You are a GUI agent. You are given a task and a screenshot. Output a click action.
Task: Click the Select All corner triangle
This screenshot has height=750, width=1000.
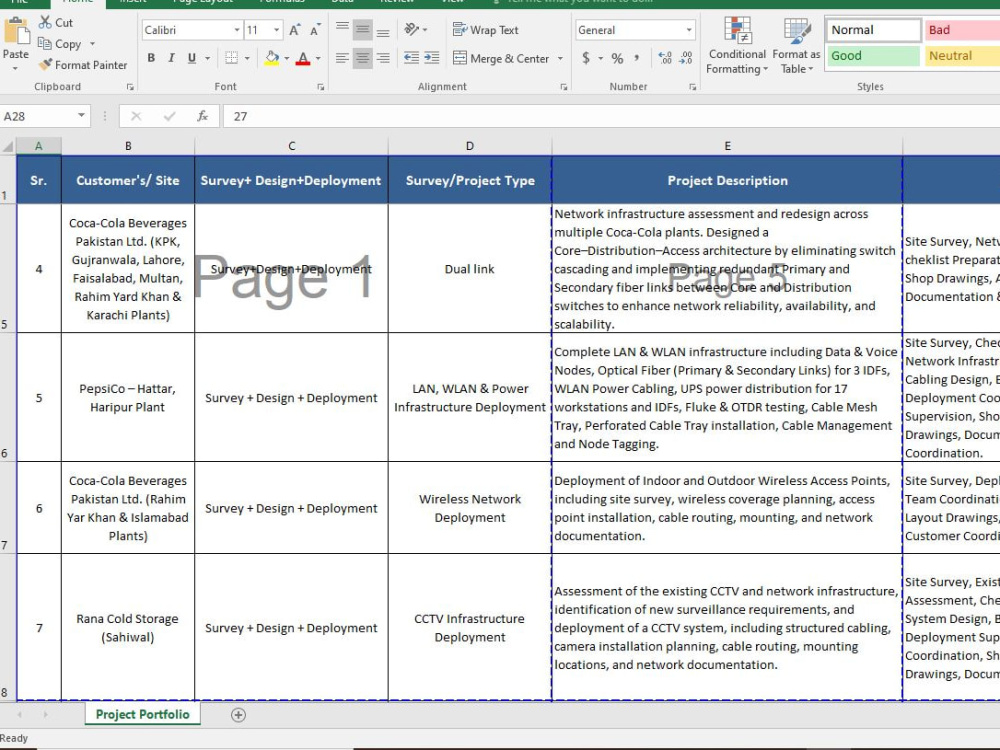point(8,147)
